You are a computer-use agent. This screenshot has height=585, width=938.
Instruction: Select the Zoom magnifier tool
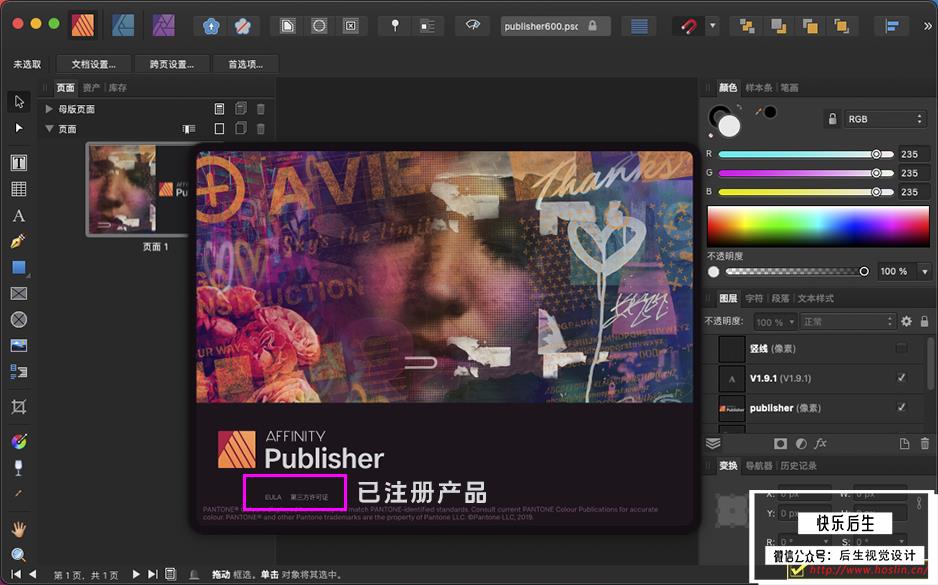point(19,554)
